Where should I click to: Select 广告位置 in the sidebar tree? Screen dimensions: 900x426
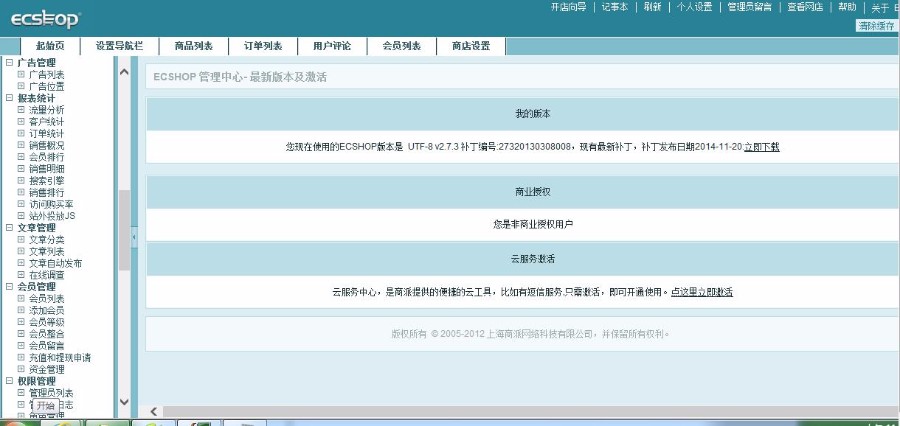pos(46,87)
